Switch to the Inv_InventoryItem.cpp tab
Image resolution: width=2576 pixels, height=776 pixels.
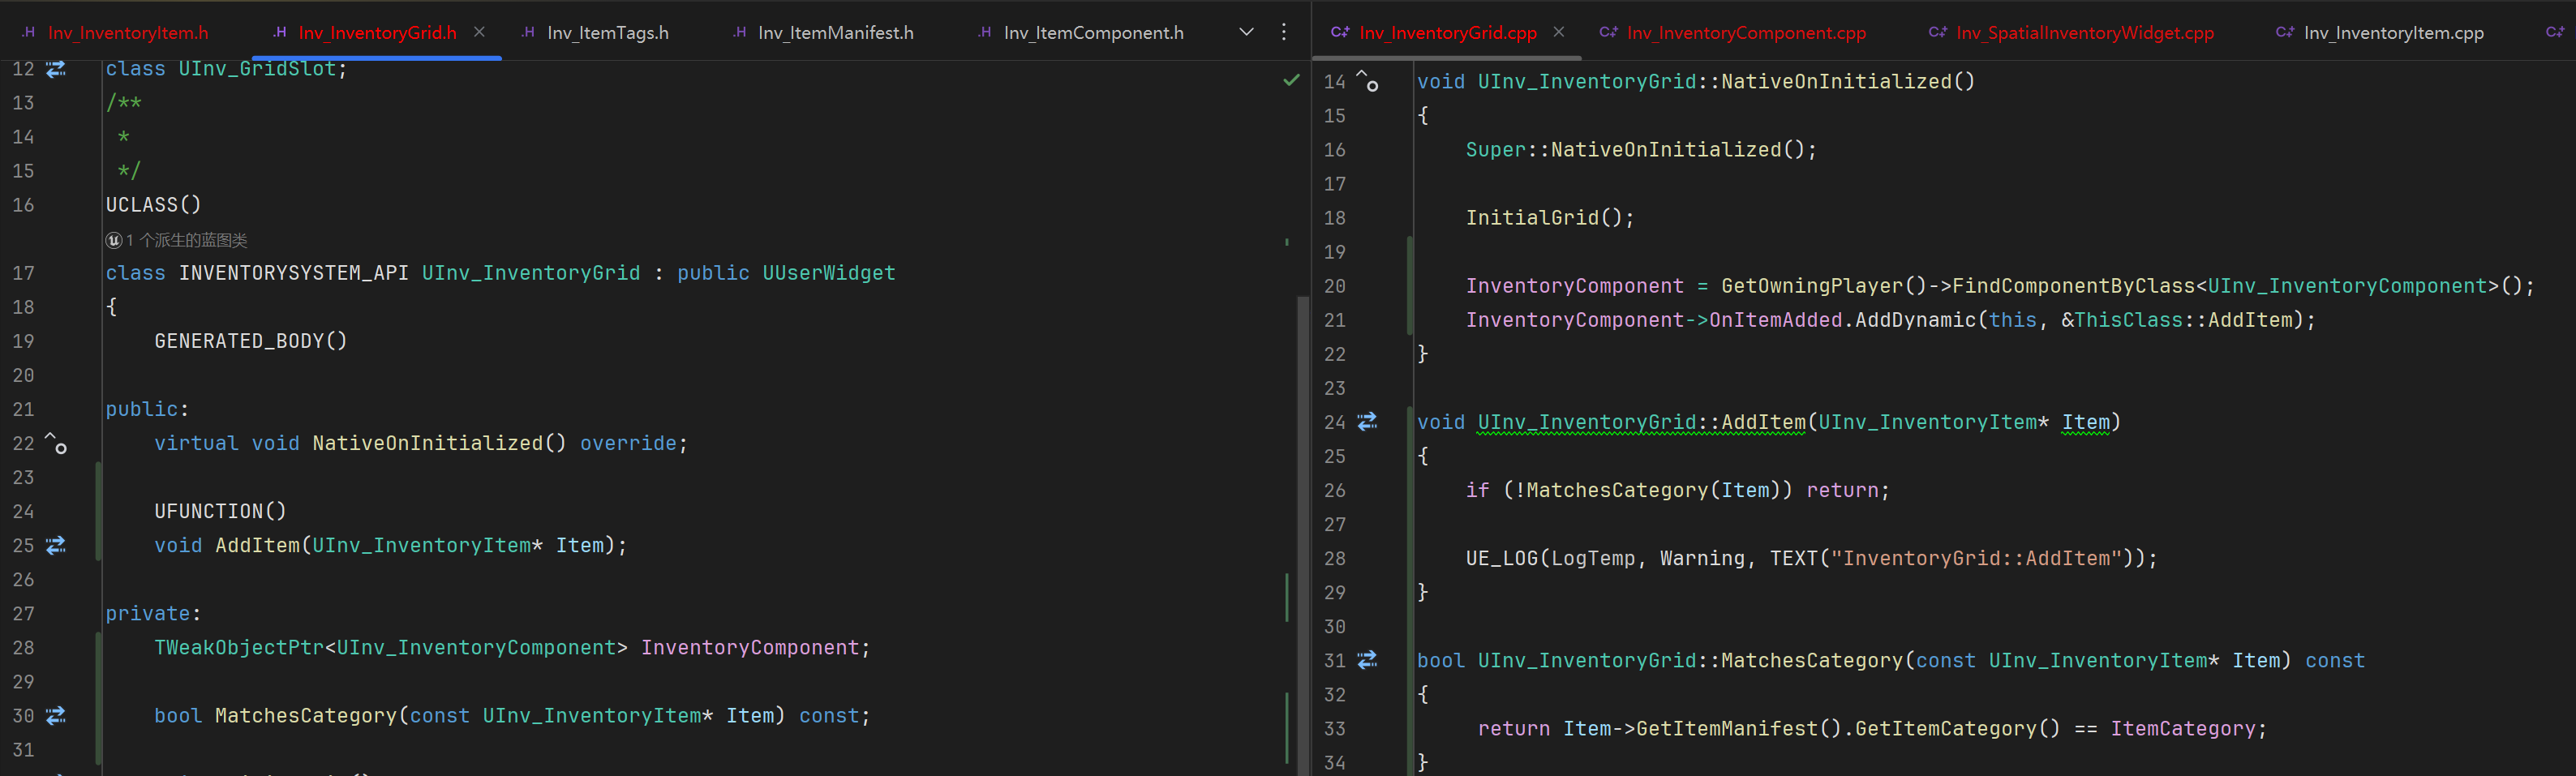pos(2380,33)
